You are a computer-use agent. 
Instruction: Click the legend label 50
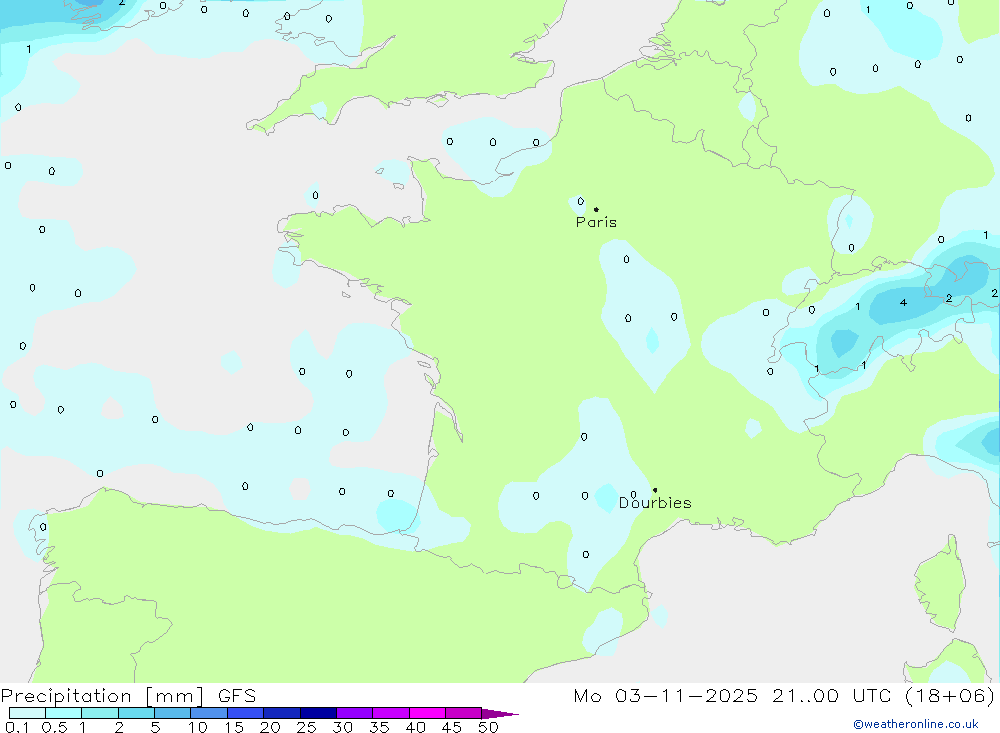[488, 727]
